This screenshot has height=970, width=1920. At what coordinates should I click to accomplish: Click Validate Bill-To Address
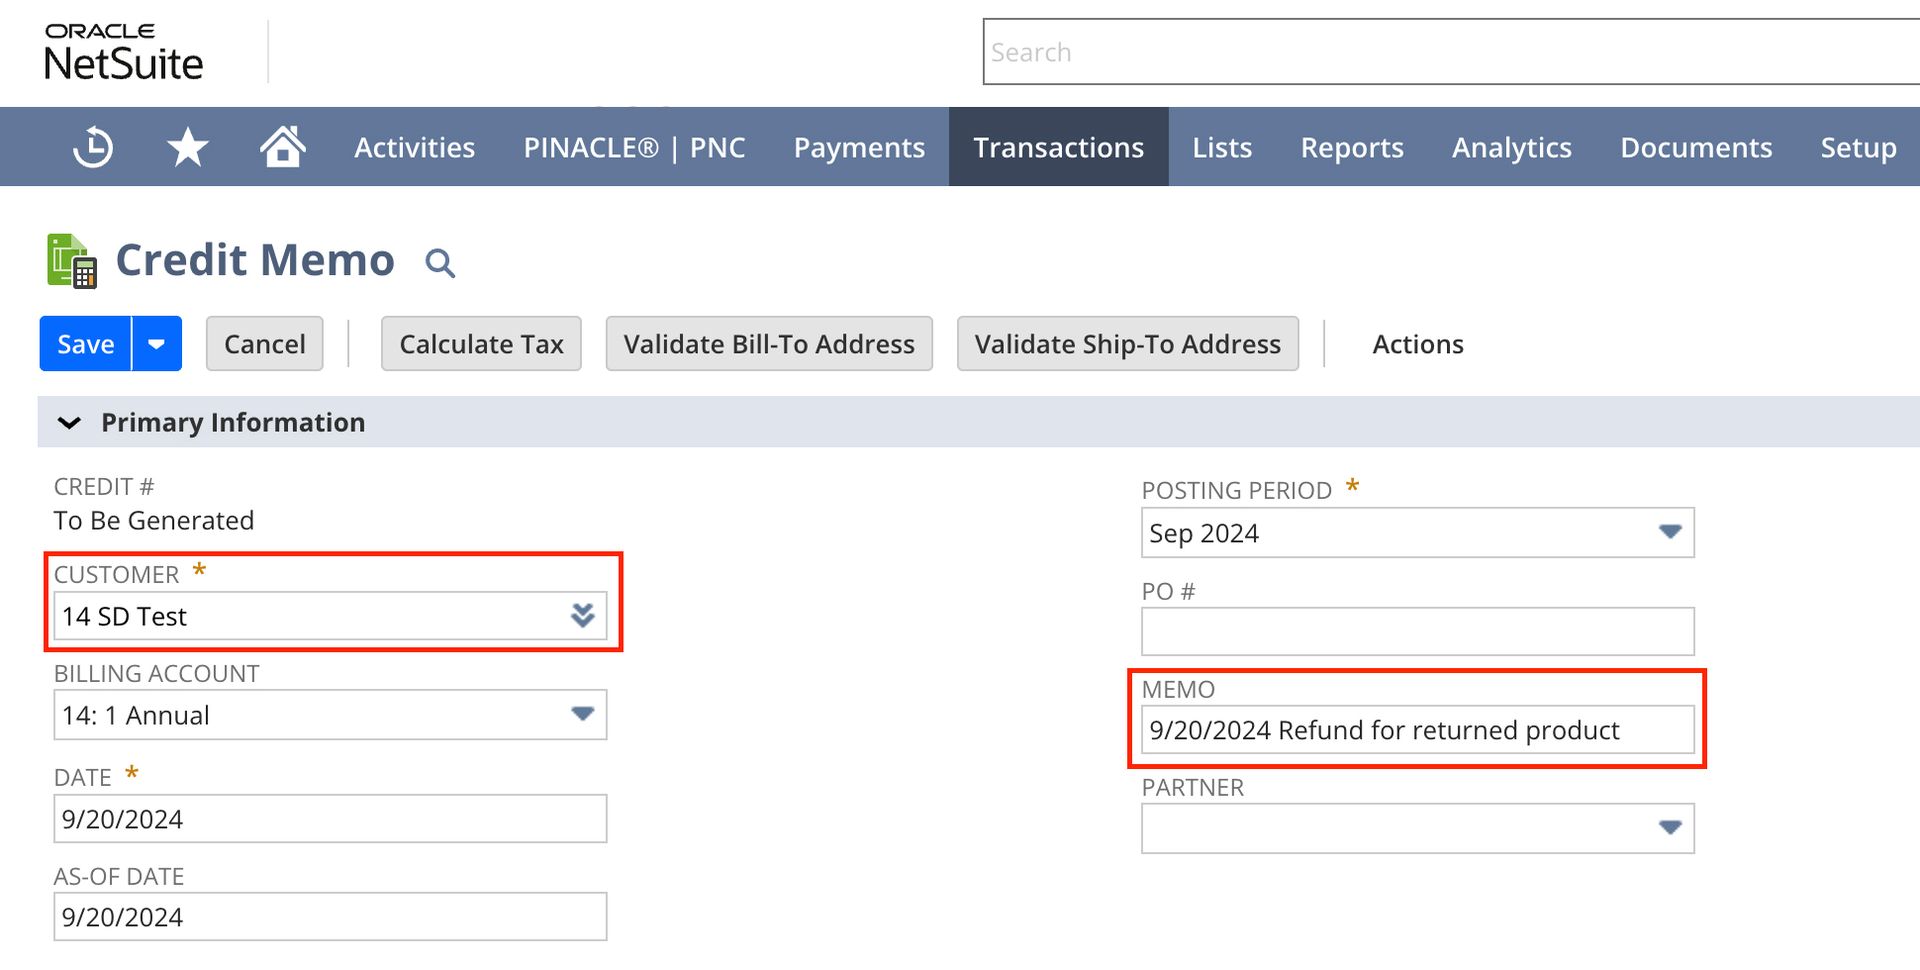tap(769, 344)
